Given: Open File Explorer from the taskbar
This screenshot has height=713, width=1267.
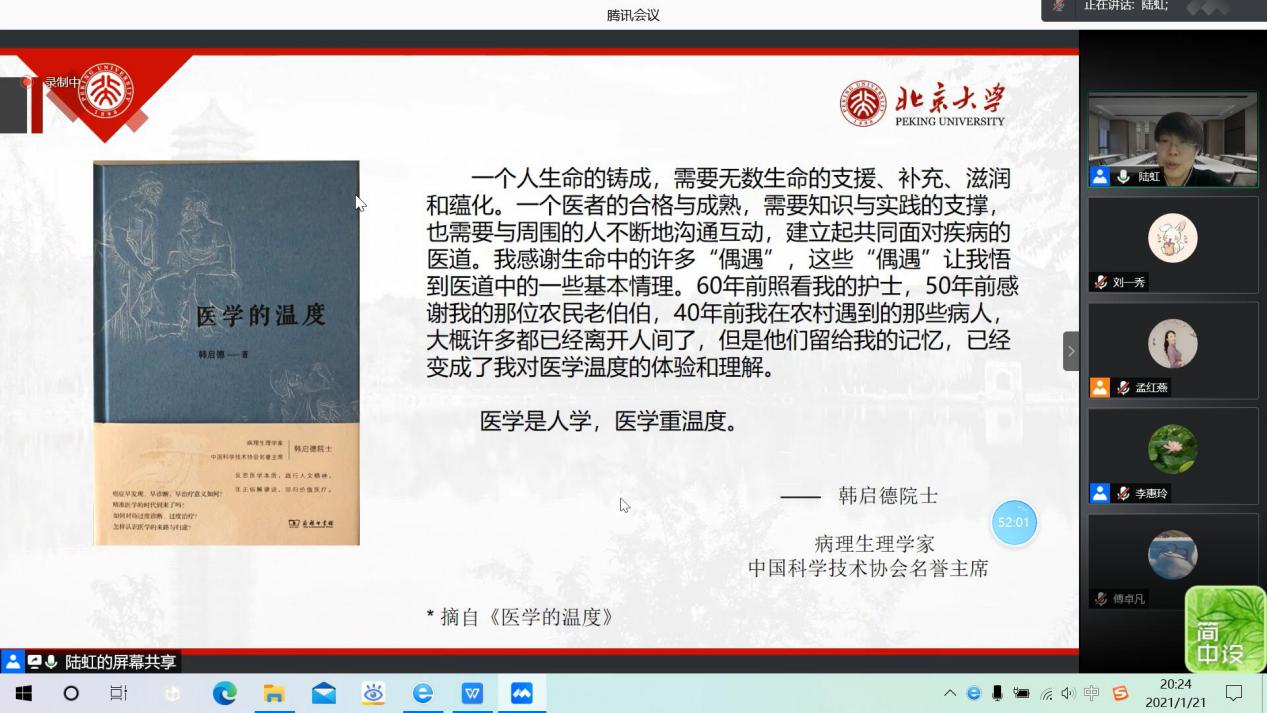Looking at the screenshot, I should point(273,693).
